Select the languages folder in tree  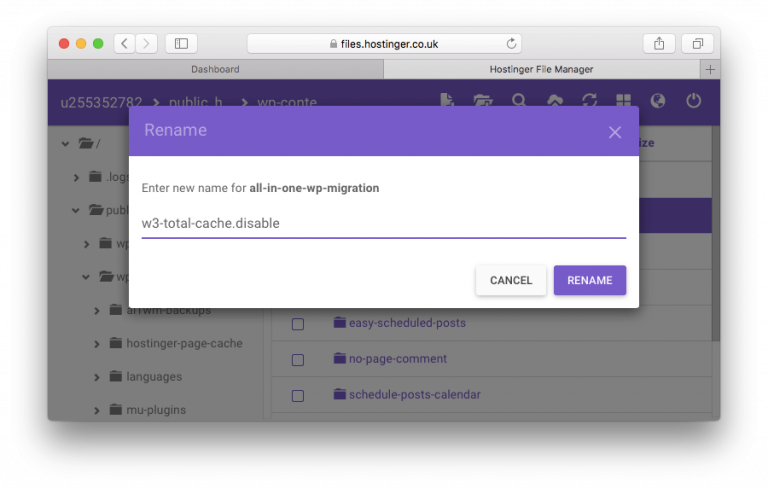(x=154, y=377)
